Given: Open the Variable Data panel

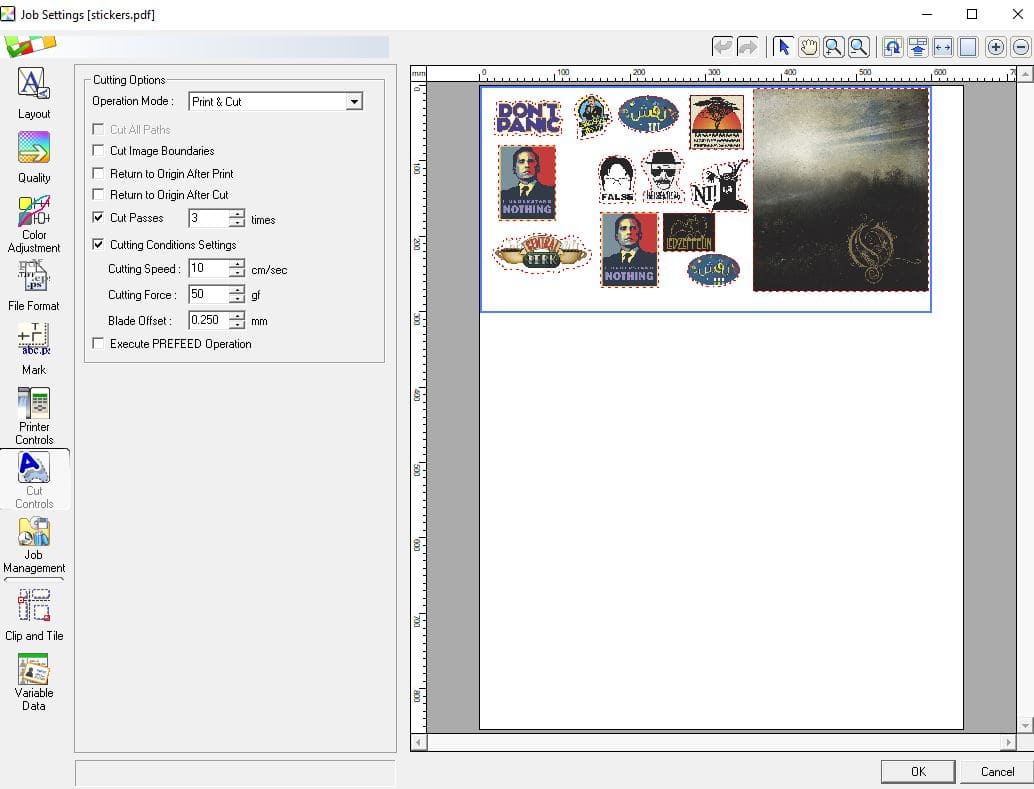Looking at the screenshot, I should [34, 682].
